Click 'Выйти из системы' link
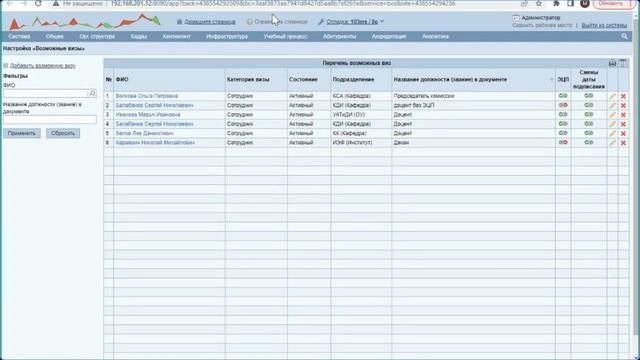The height and width of the screenshot is (360, 640). pos(604,25)
